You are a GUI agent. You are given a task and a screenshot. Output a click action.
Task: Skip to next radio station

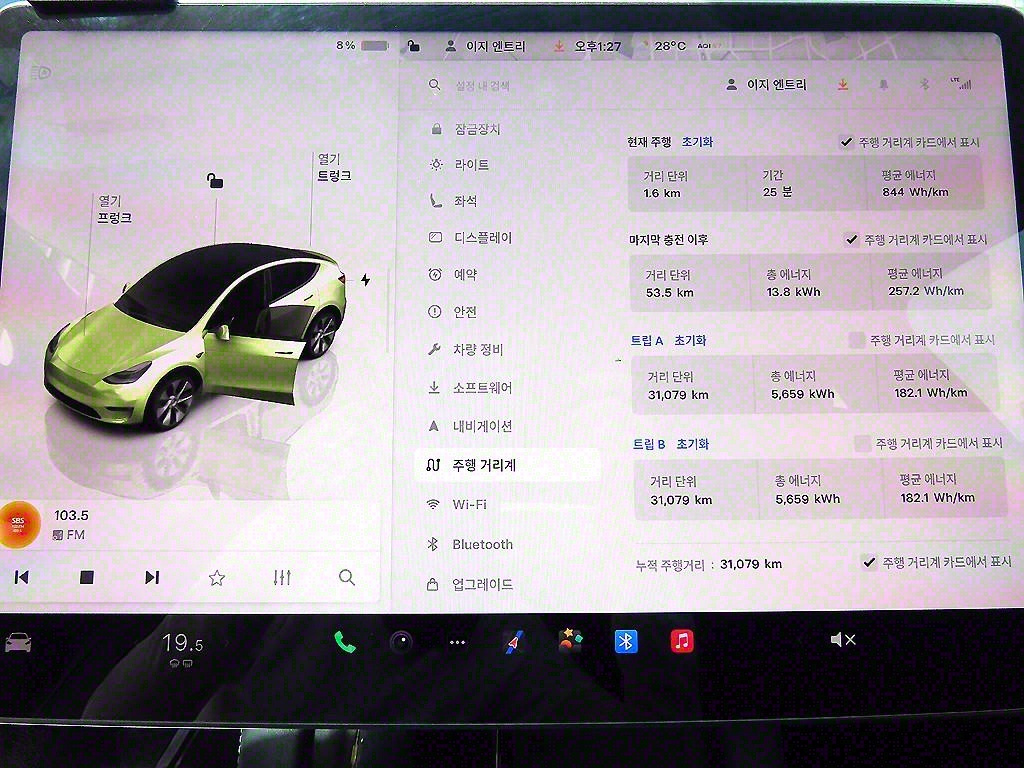tap(152, 577)
